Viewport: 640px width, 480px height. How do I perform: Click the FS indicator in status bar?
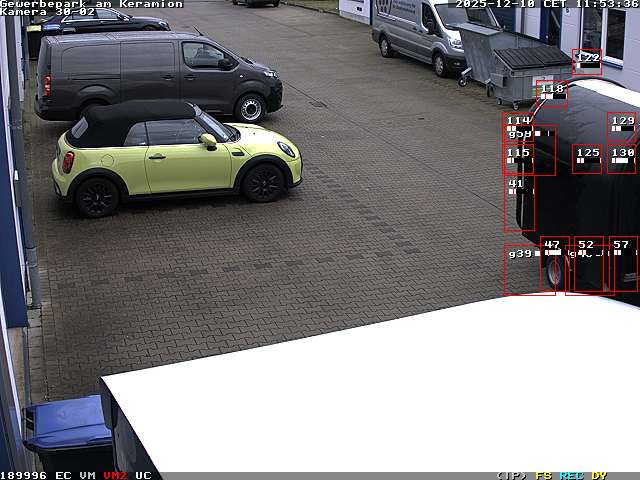coord(544,475)
